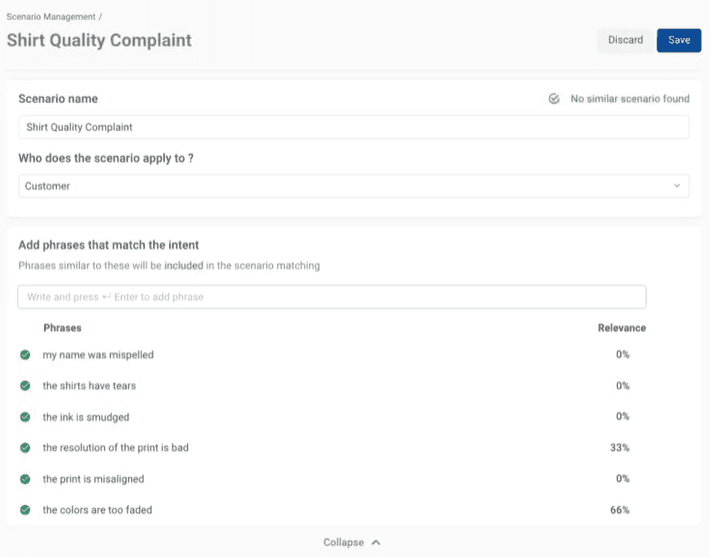Click the green check beside 'my name was mispelled'
Viewport: 710px width, 557px height.
tap(25, 355)
